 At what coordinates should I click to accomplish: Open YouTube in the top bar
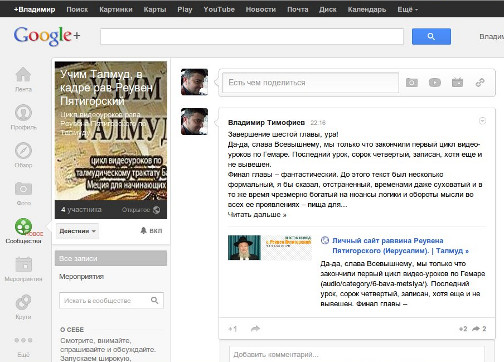click(x=219, y=9)
